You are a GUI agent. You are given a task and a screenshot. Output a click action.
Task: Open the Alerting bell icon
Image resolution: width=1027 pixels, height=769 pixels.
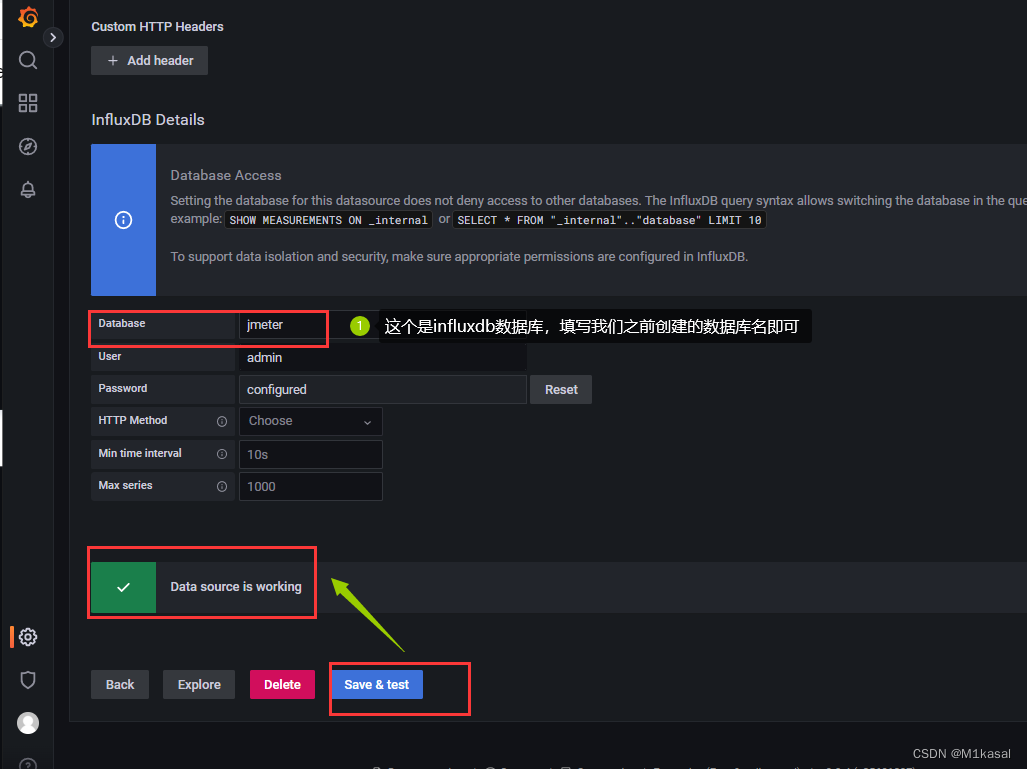[x=28, y=190]
